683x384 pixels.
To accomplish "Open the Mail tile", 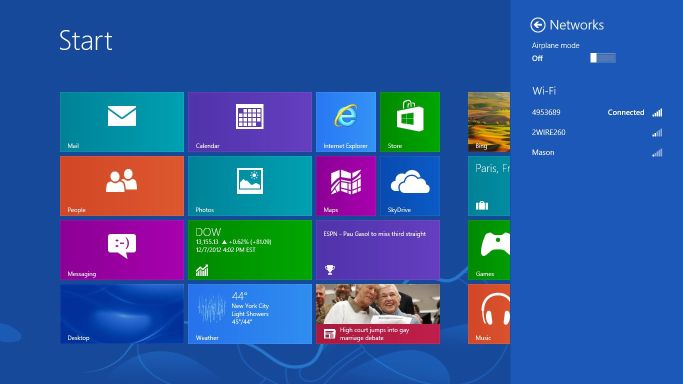I will (122, 122).
